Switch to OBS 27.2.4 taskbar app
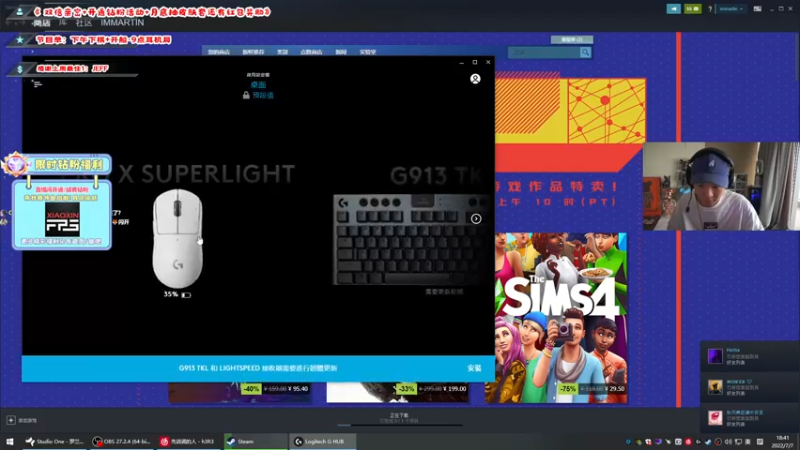 tap(121, 442)
